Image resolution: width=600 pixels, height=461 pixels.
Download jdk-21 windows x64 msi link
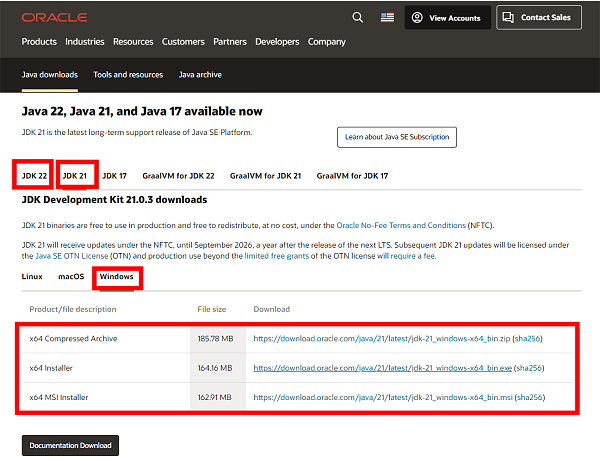pos(383,397)
